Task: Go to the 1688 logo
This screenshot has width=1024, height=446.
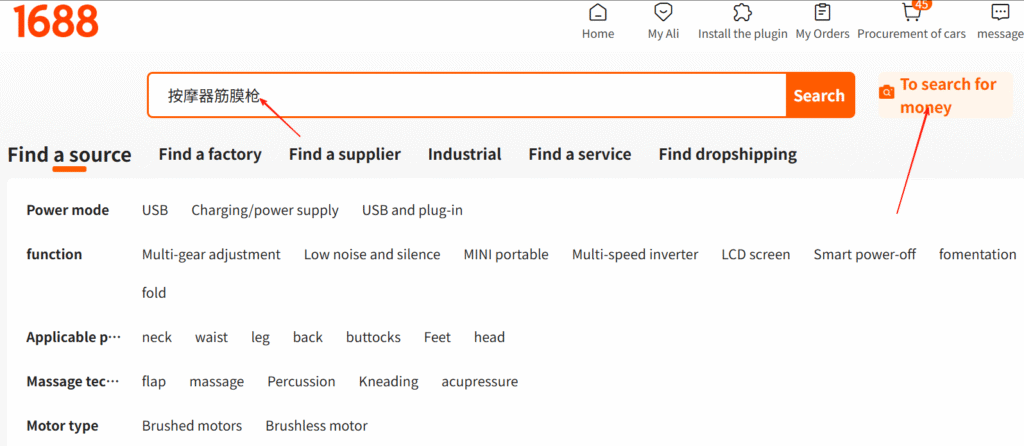Action: coord(56,21)
